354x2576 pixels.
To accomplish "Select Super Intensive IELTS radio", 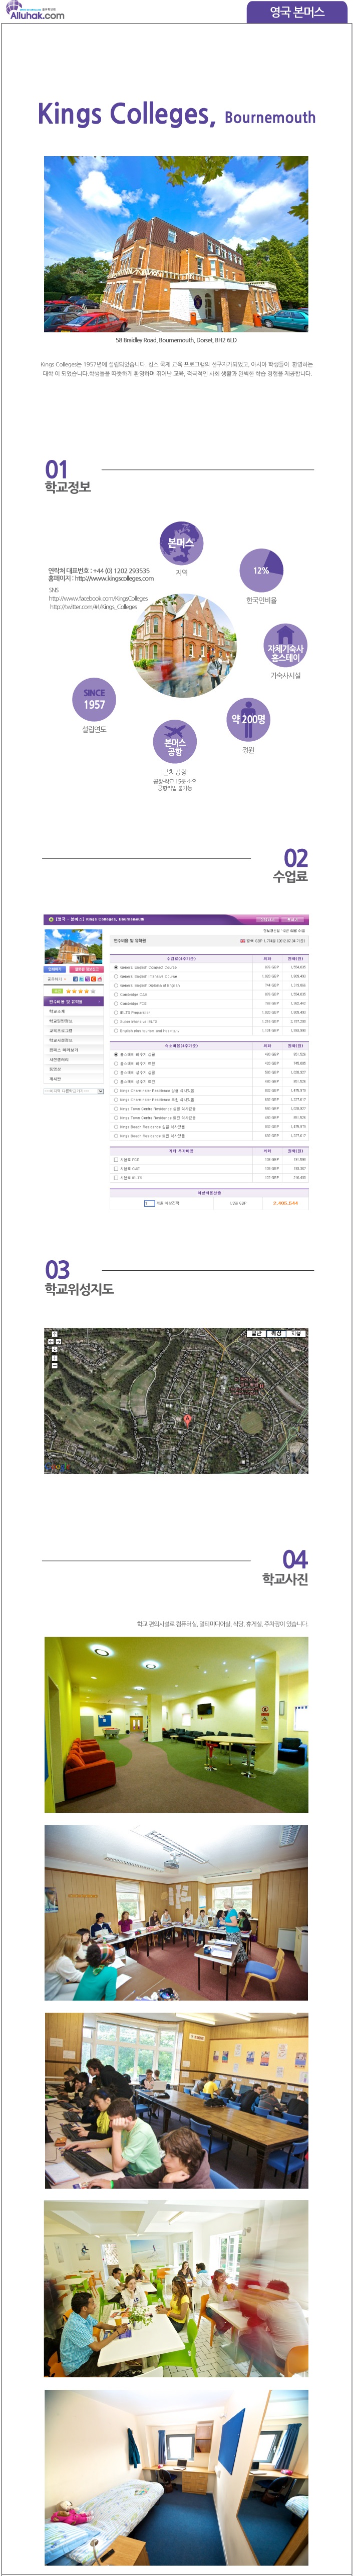I will pos(116,1021).
